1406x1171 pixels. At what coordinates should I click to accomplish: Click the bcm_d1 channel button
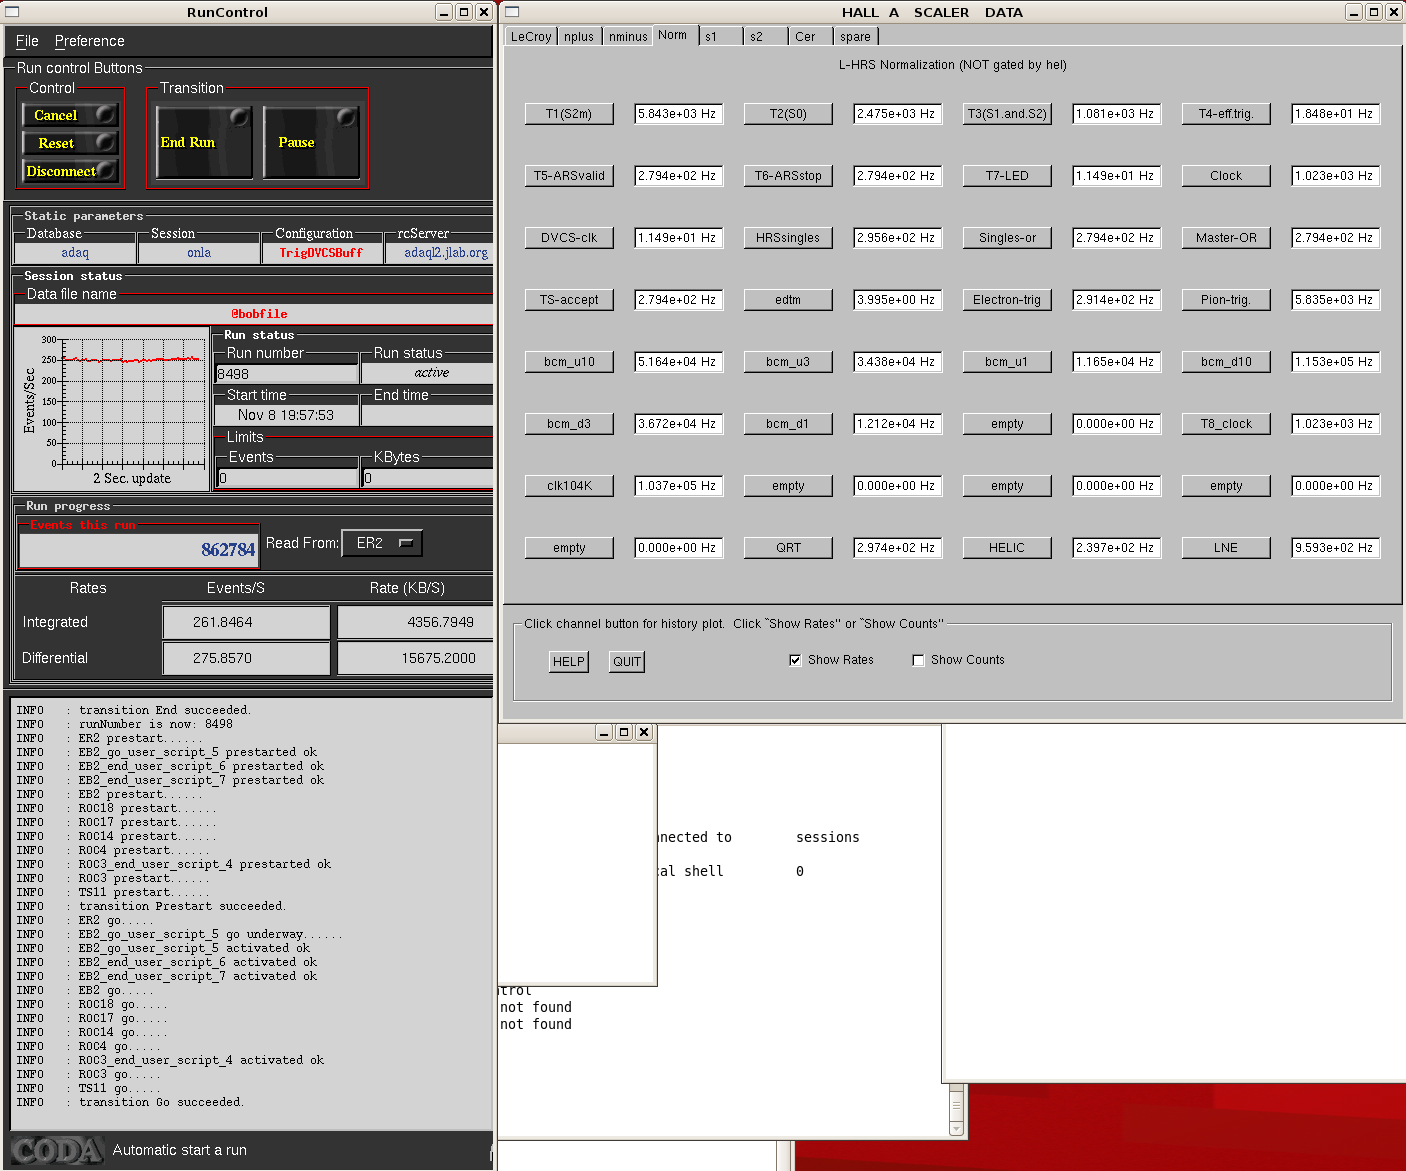(788, 424)
